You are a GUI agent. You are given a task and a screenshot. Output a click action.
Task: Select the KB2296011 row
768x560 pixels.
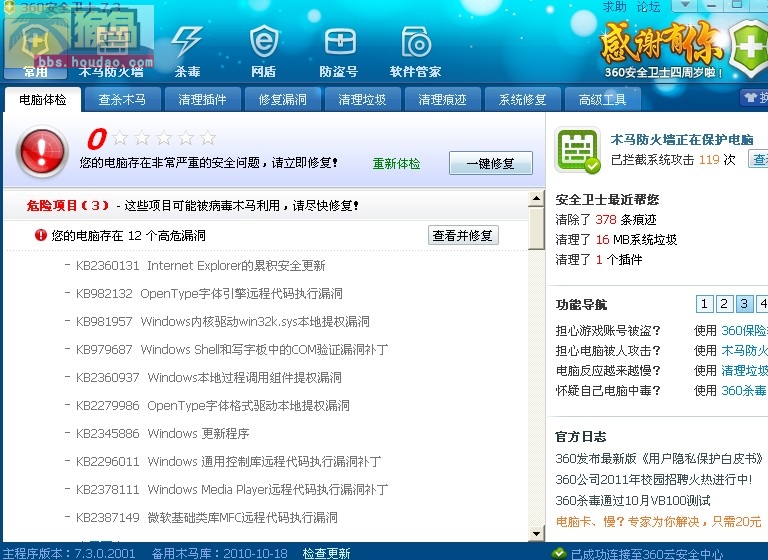tap(223, 461)
